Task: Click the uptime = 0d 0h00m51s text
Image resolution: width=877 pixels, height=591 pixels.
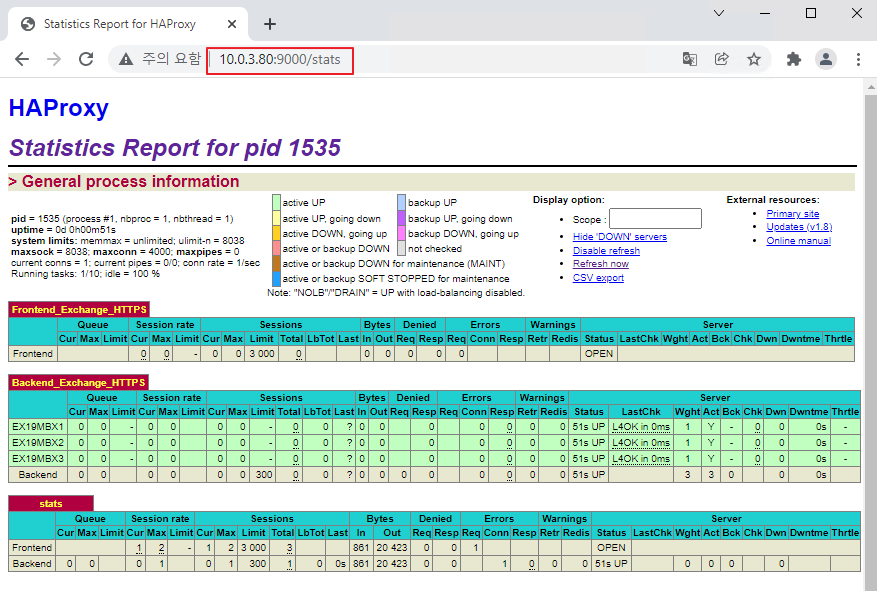Action: pyautogui.click(x=63, y=230)
